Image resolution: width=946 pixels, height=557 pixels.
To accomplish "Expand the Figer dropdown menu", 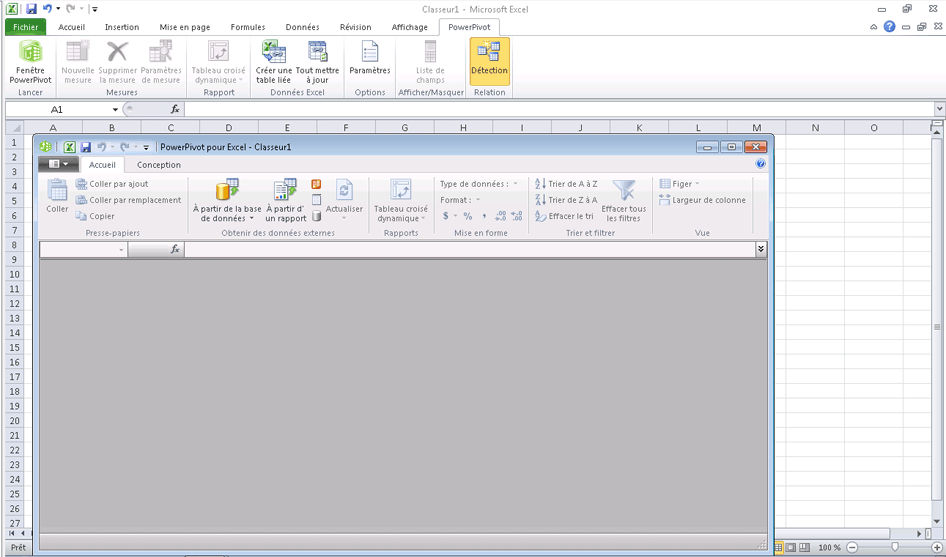I will (680, 184).
